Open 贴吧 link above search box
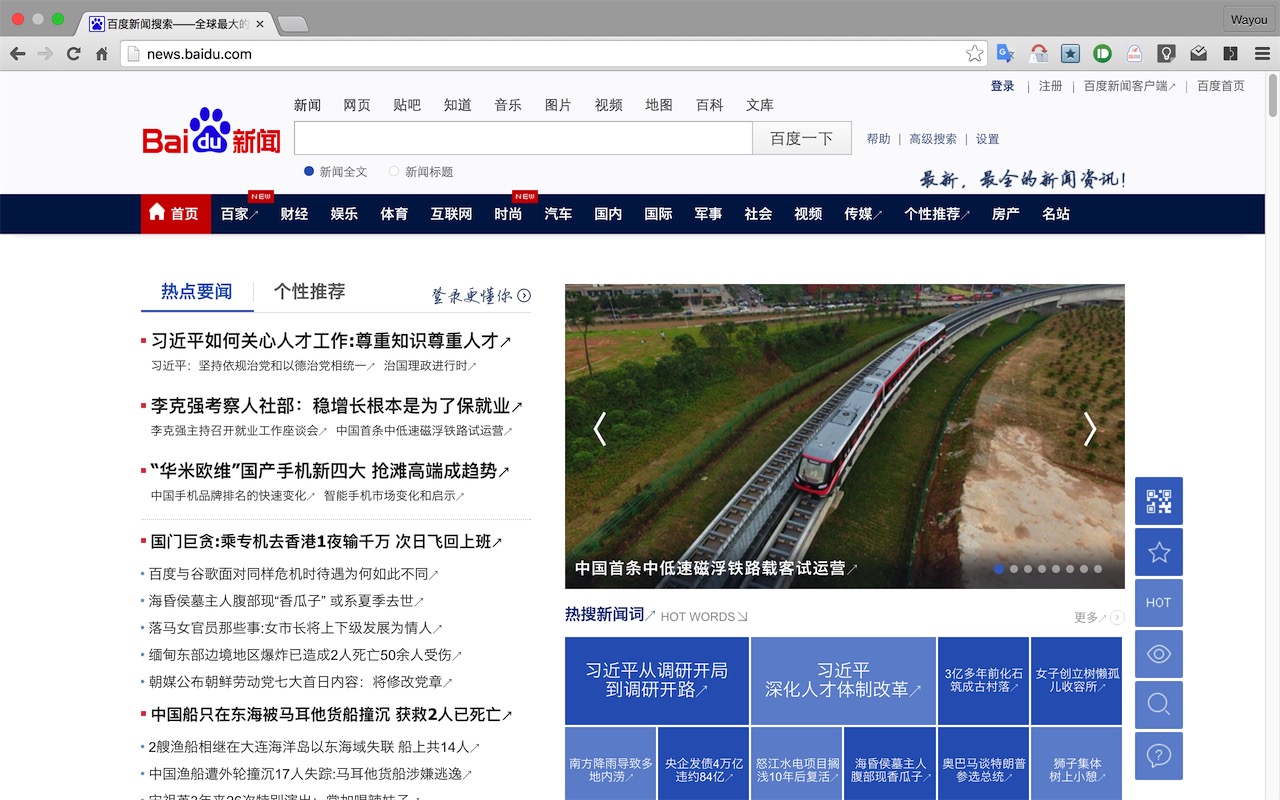The image size is (1280, 800). point(407,105)
